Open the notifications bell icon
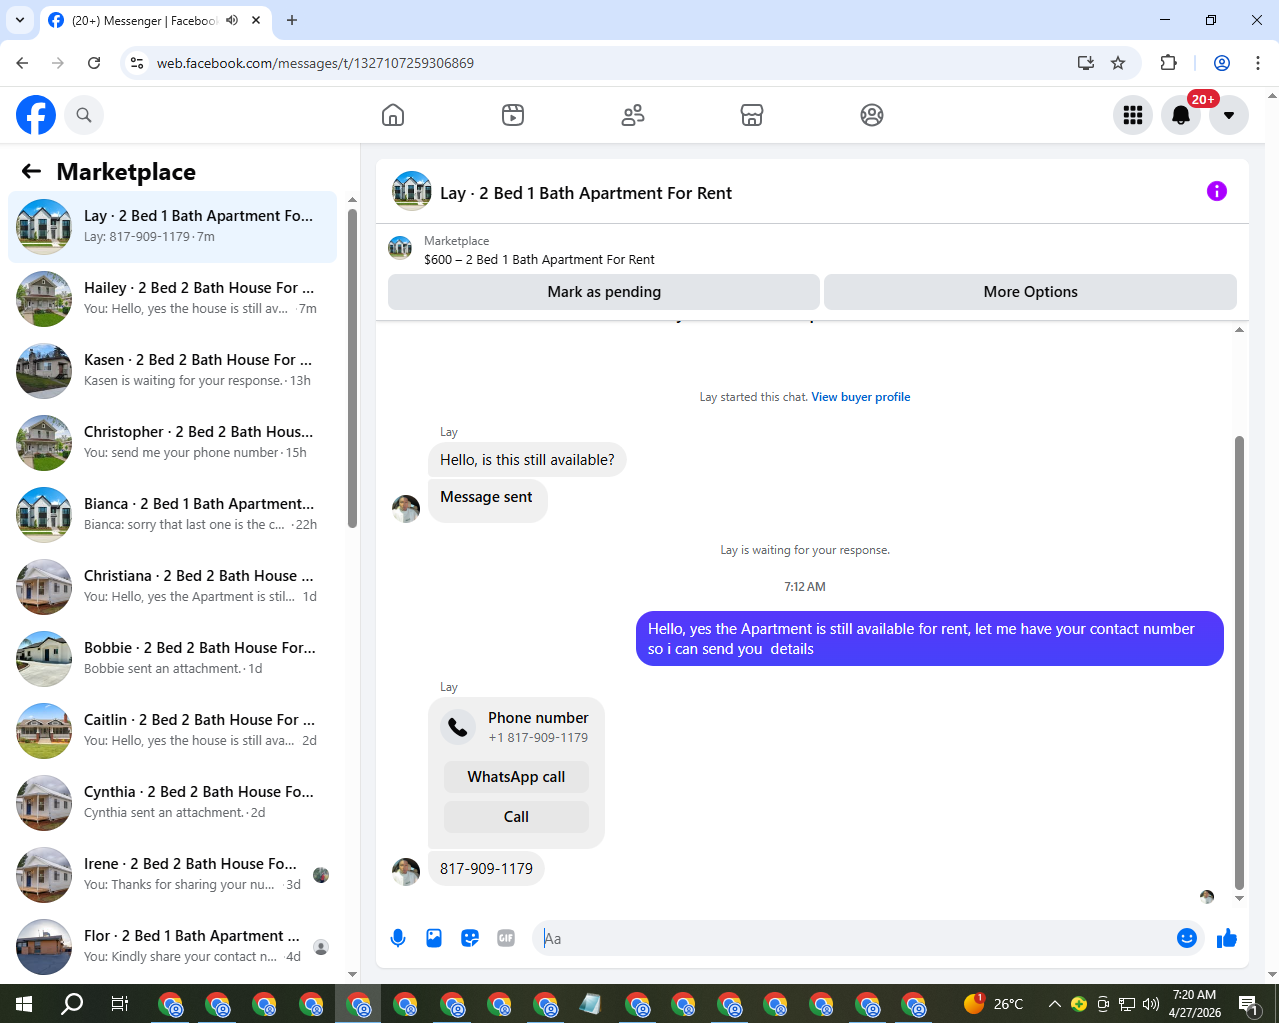The height and width of the screenshot is (1023, 1279). (1181, 115)
